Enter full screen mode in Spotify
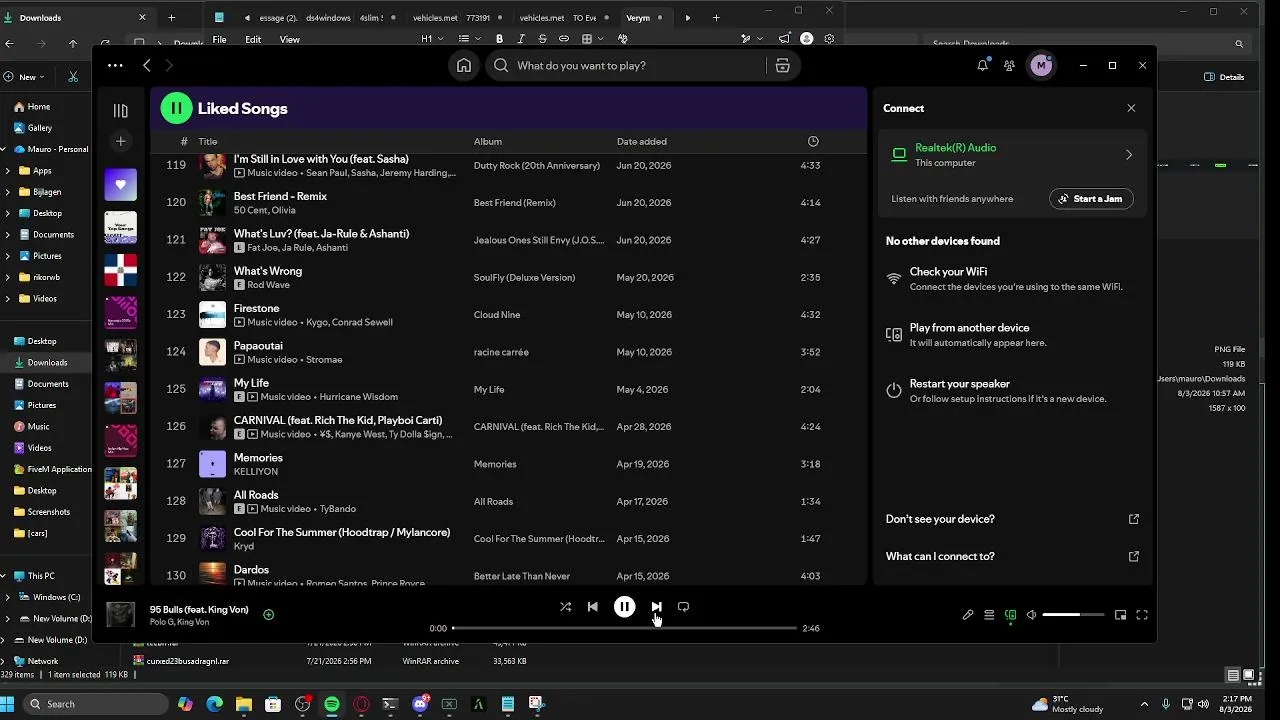This screenshot has height=720, width=1280. pos(1142,615)
